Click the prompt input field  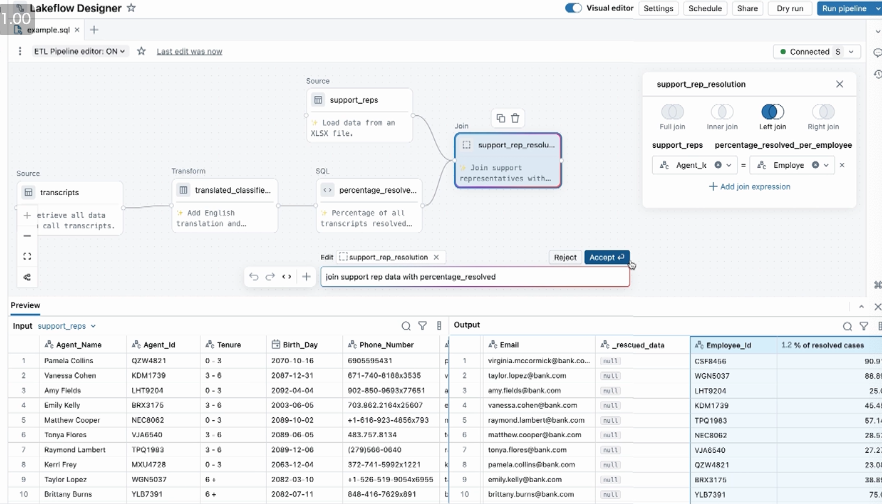click(x=475, y=277)
